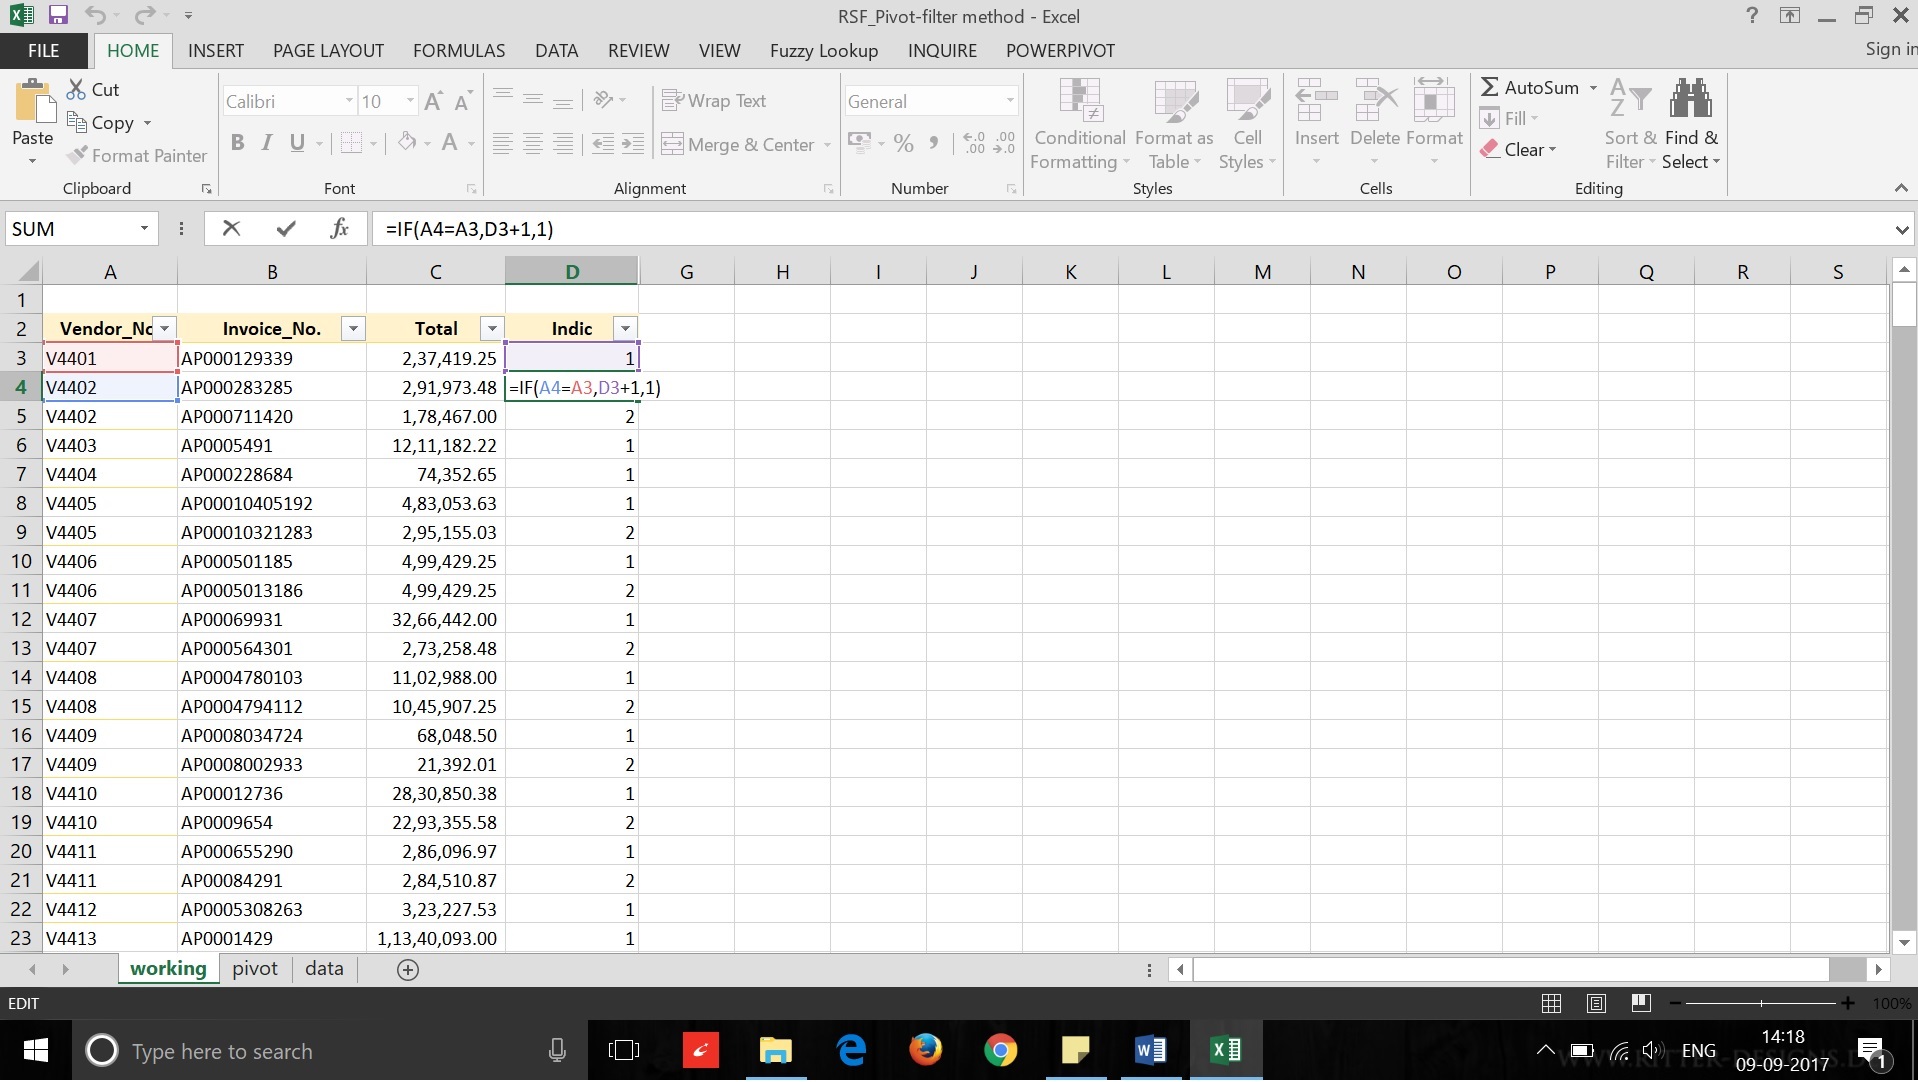Apply comma style format
Image resolution: width=1918 pixels, height=1082 pixels.
[x=934, y=143]
